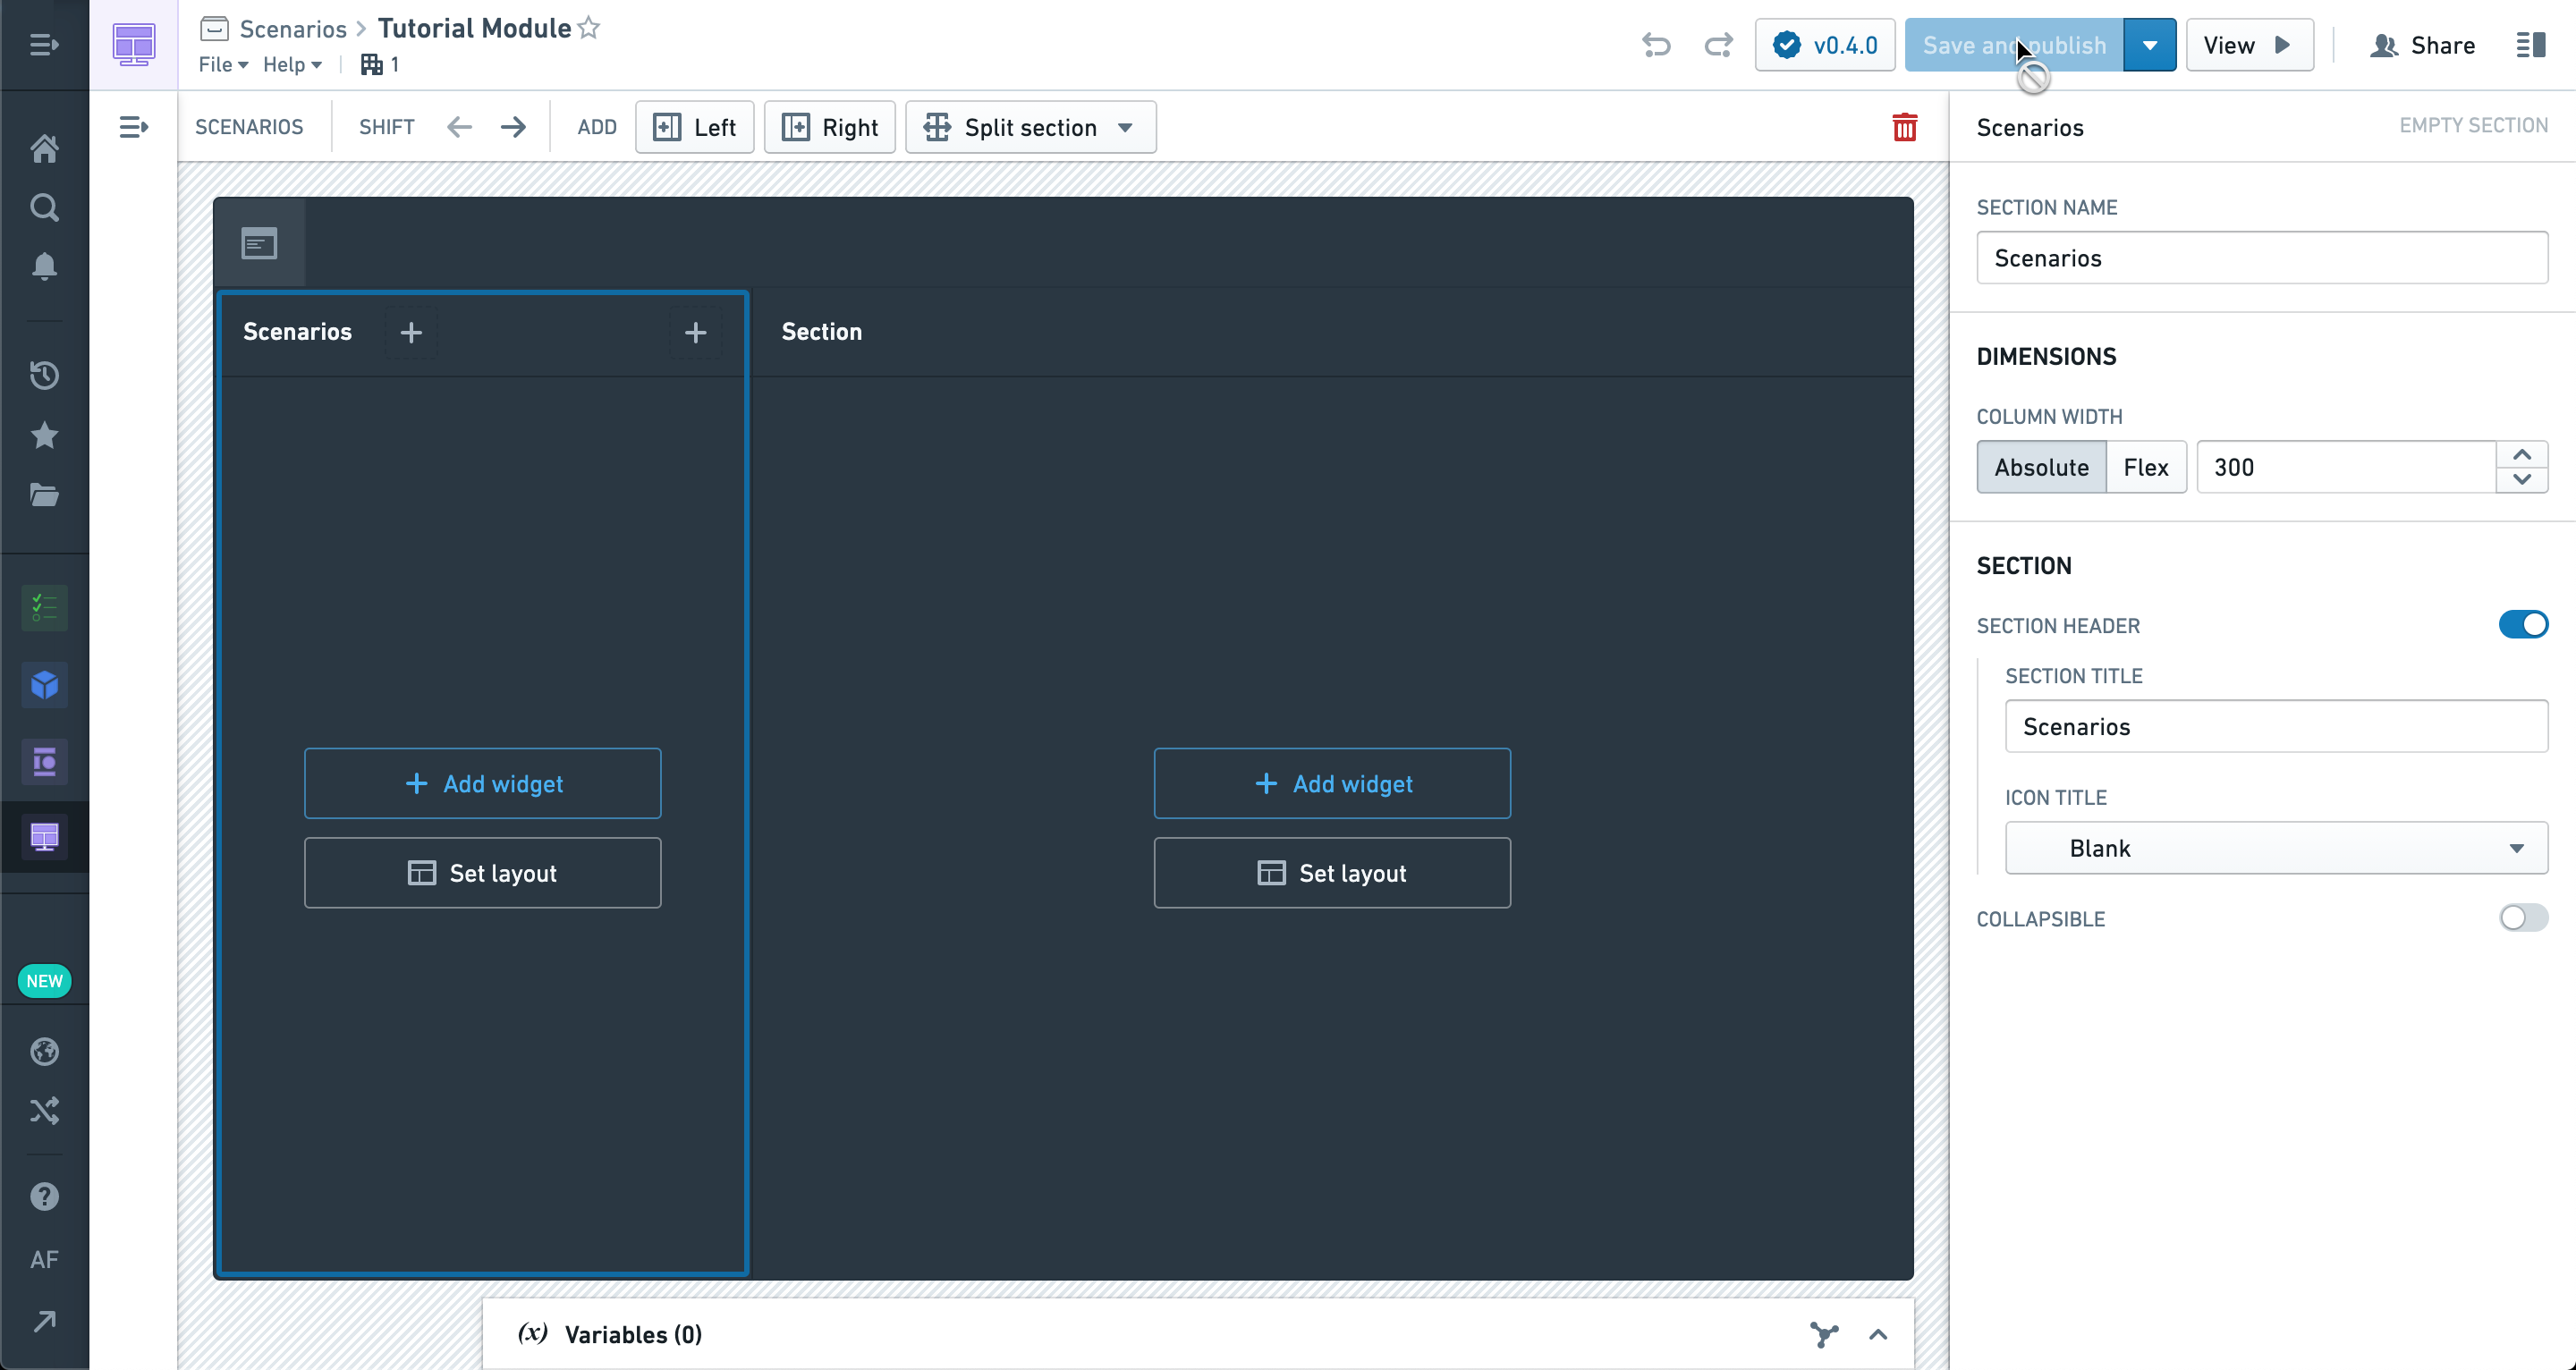
Task: Open the Icon Title Blank dropdown
Action: (2276, 848)
